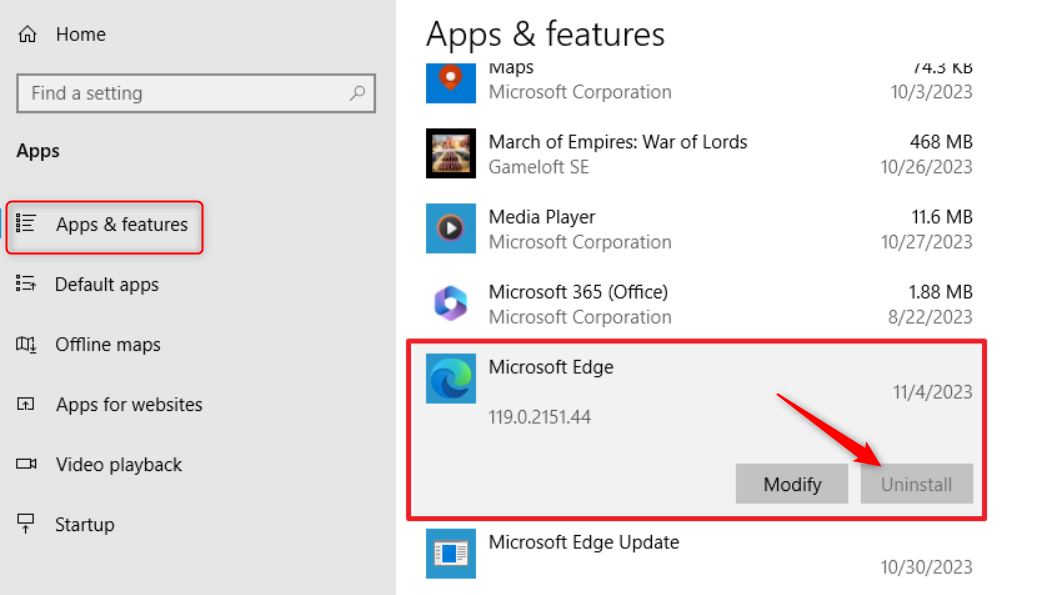Click March of Empires game icon
The image size is (1043, 595).
[x=451, y=154]
